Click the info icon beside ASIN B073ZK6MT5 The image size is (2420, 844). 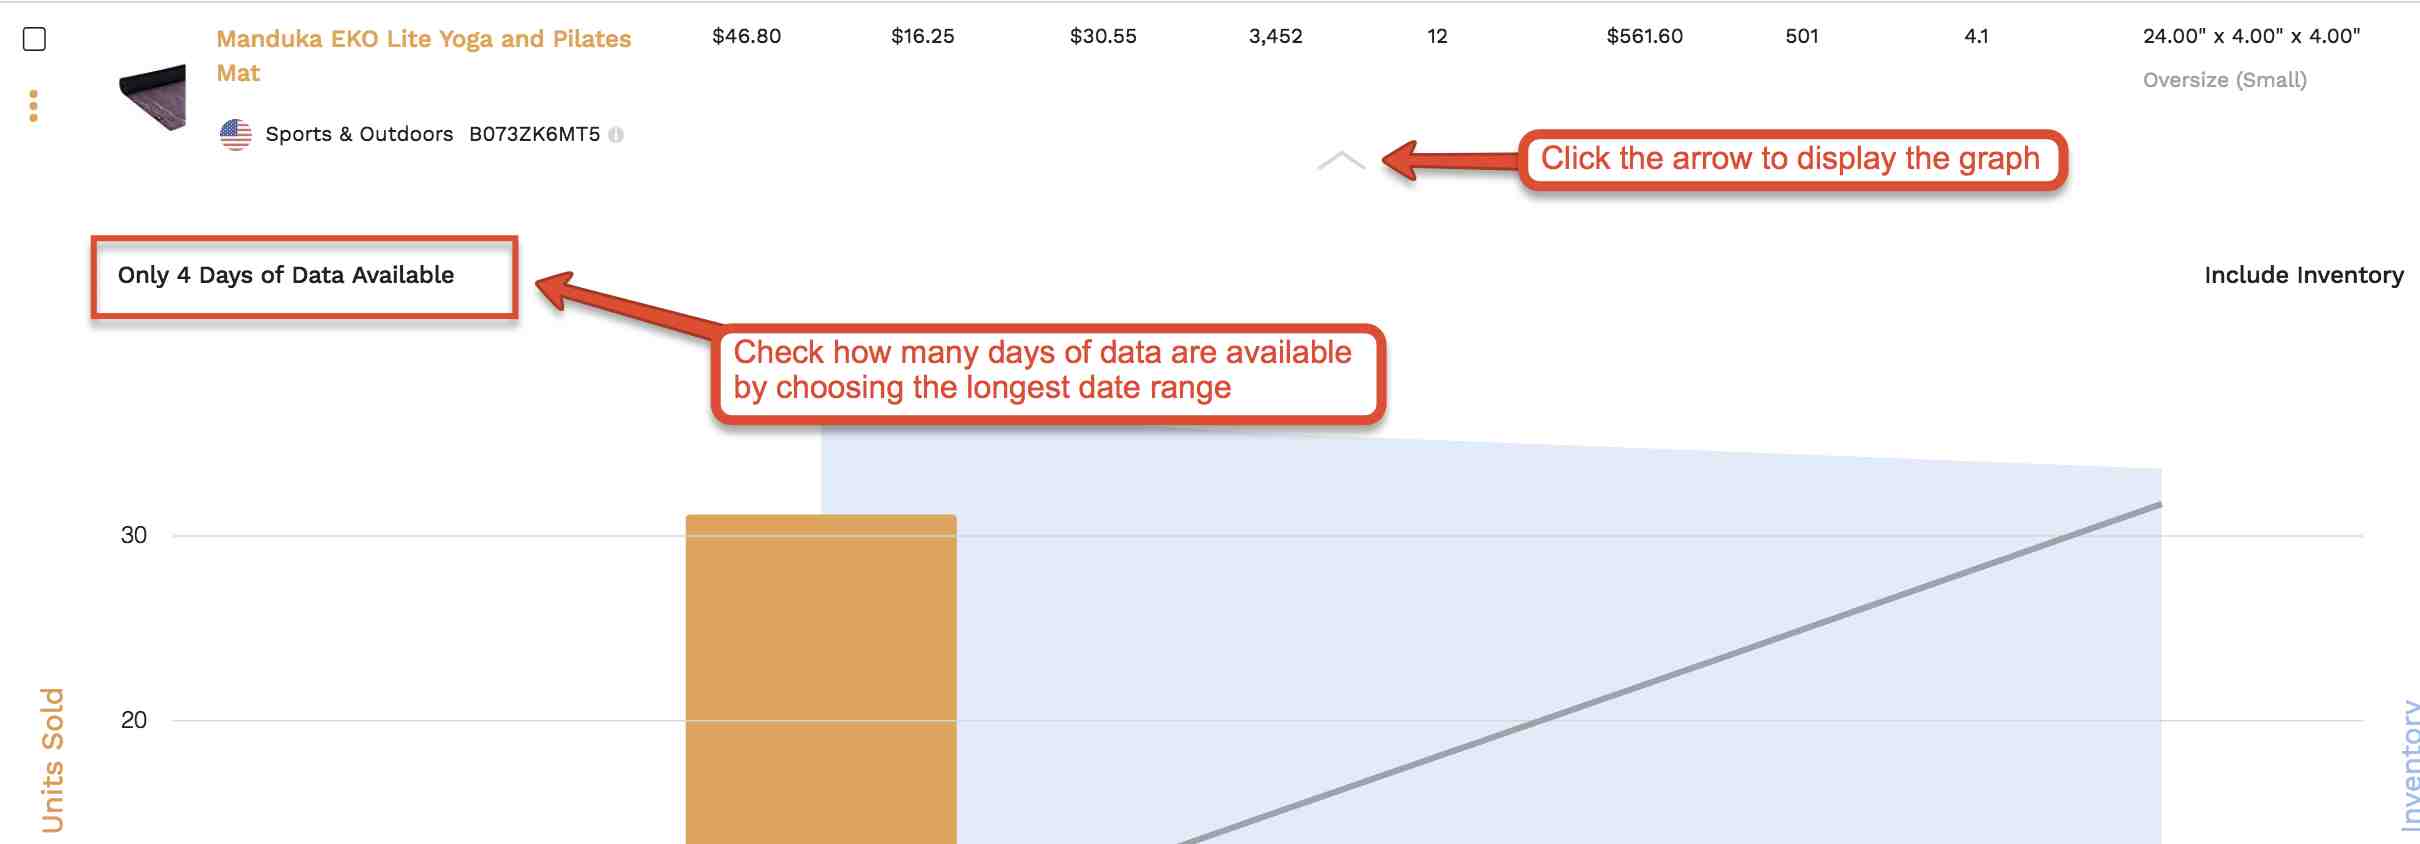click(x=616, y=134)
